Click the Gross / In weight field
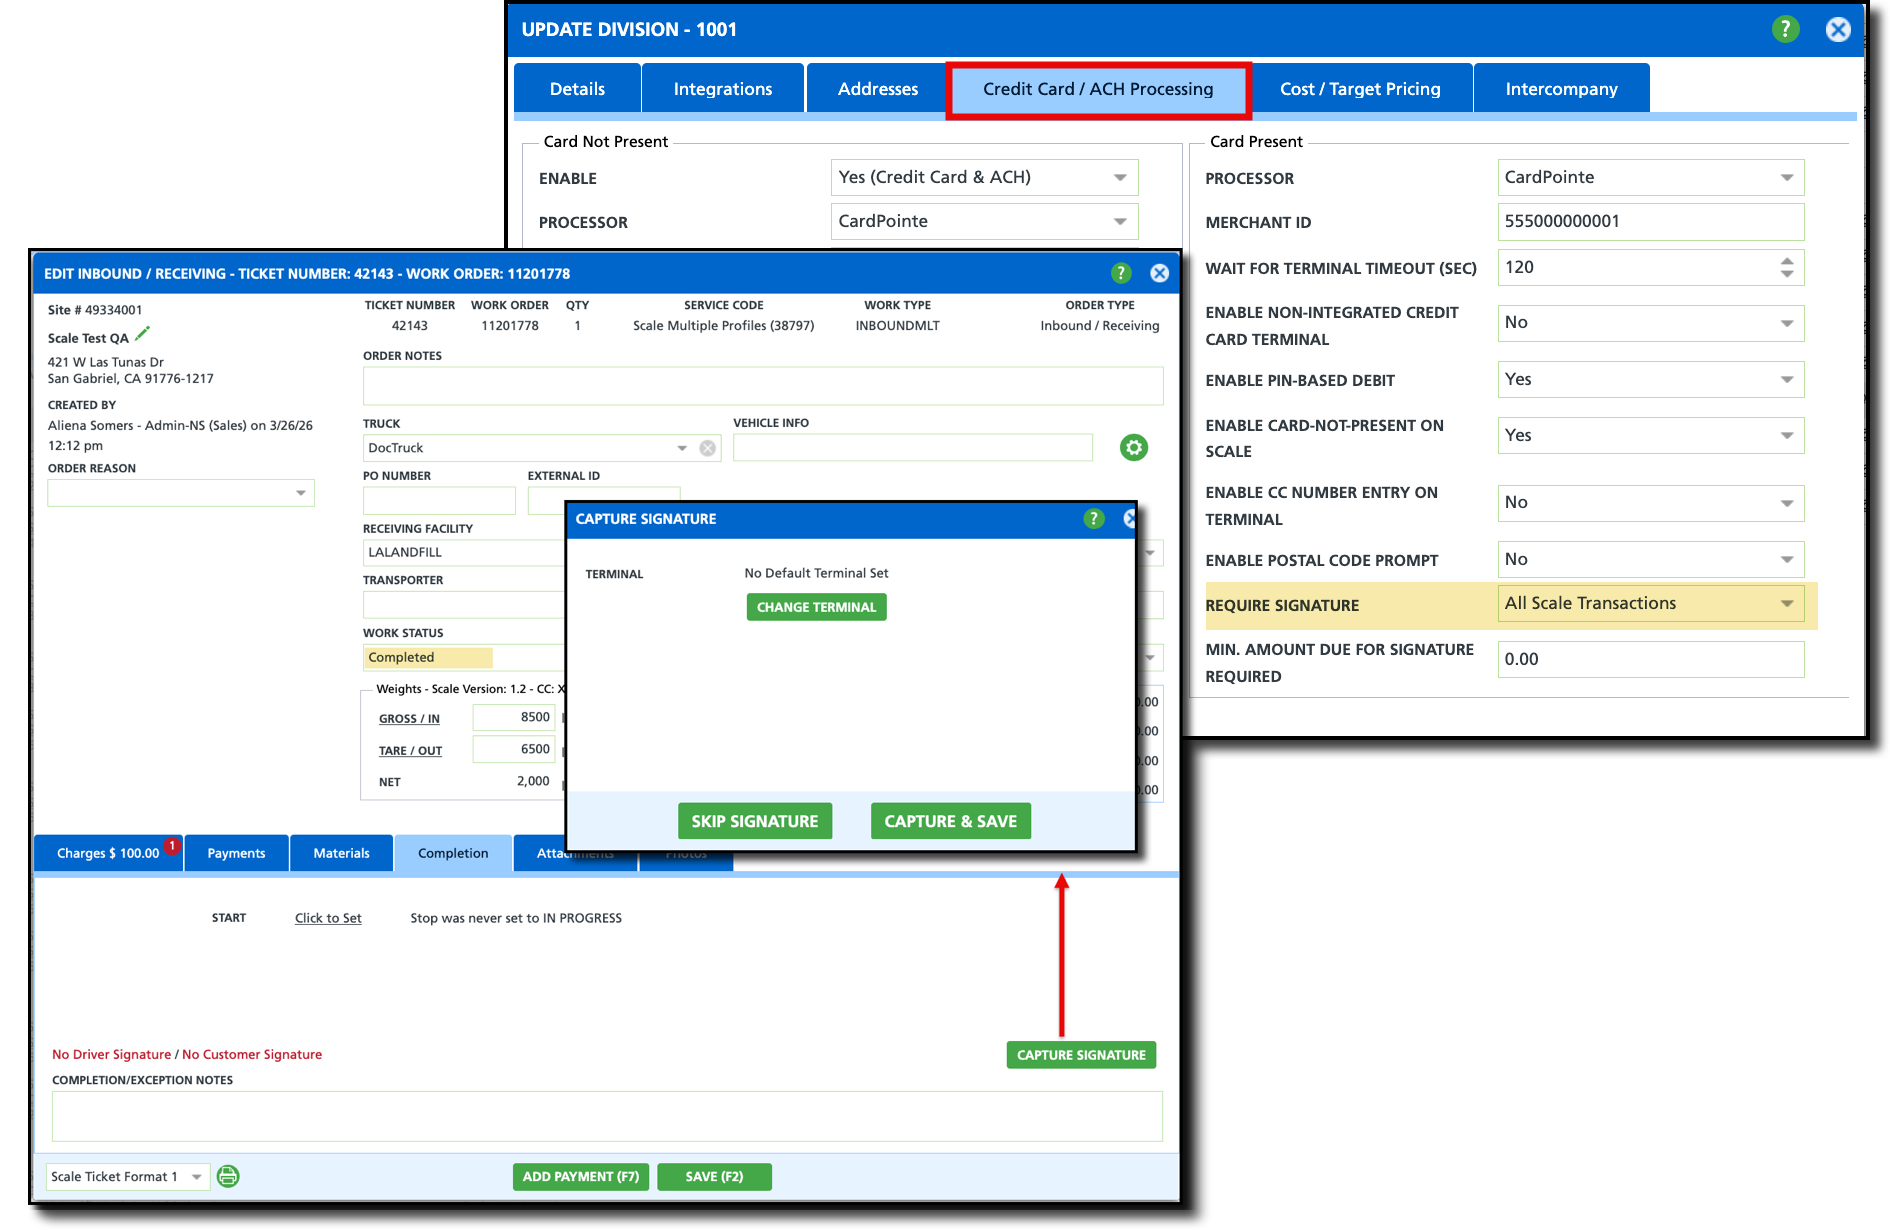The height and width of the screenshot is (1230, 1890). [513, 717]
